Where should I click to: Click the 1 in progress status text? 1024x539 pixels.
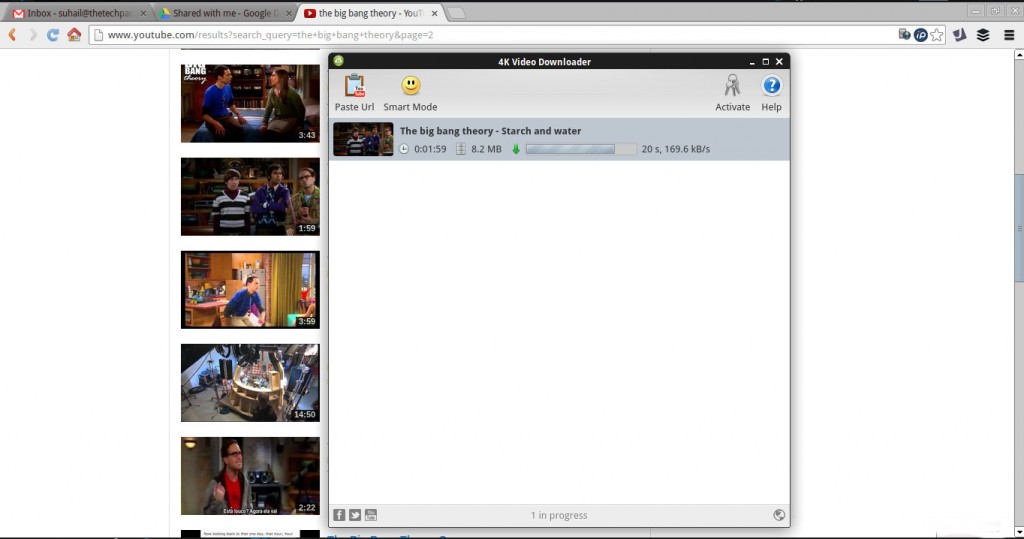click(x=559, y=515)
